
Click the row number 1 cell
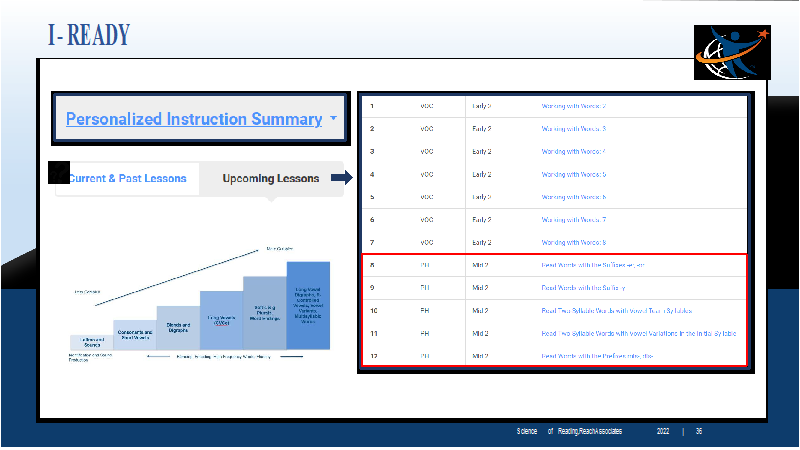click(372, 106)
